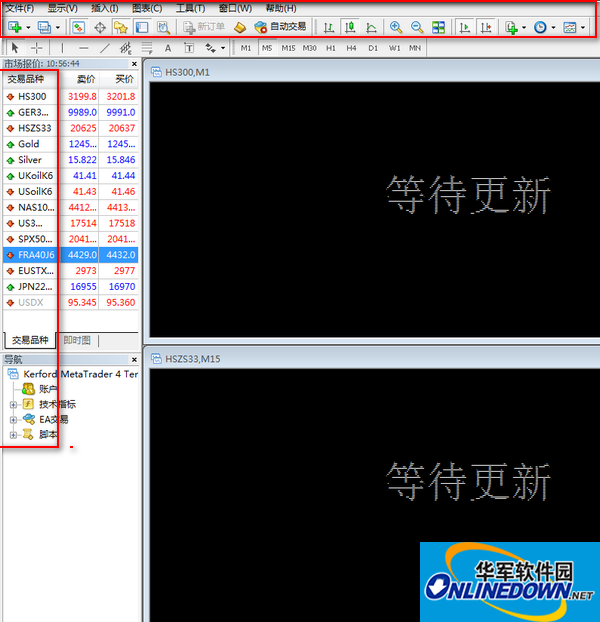This screenshot has height=622, width=600.
Task: Switch to the 交易品种 tab
Action: 30,340
